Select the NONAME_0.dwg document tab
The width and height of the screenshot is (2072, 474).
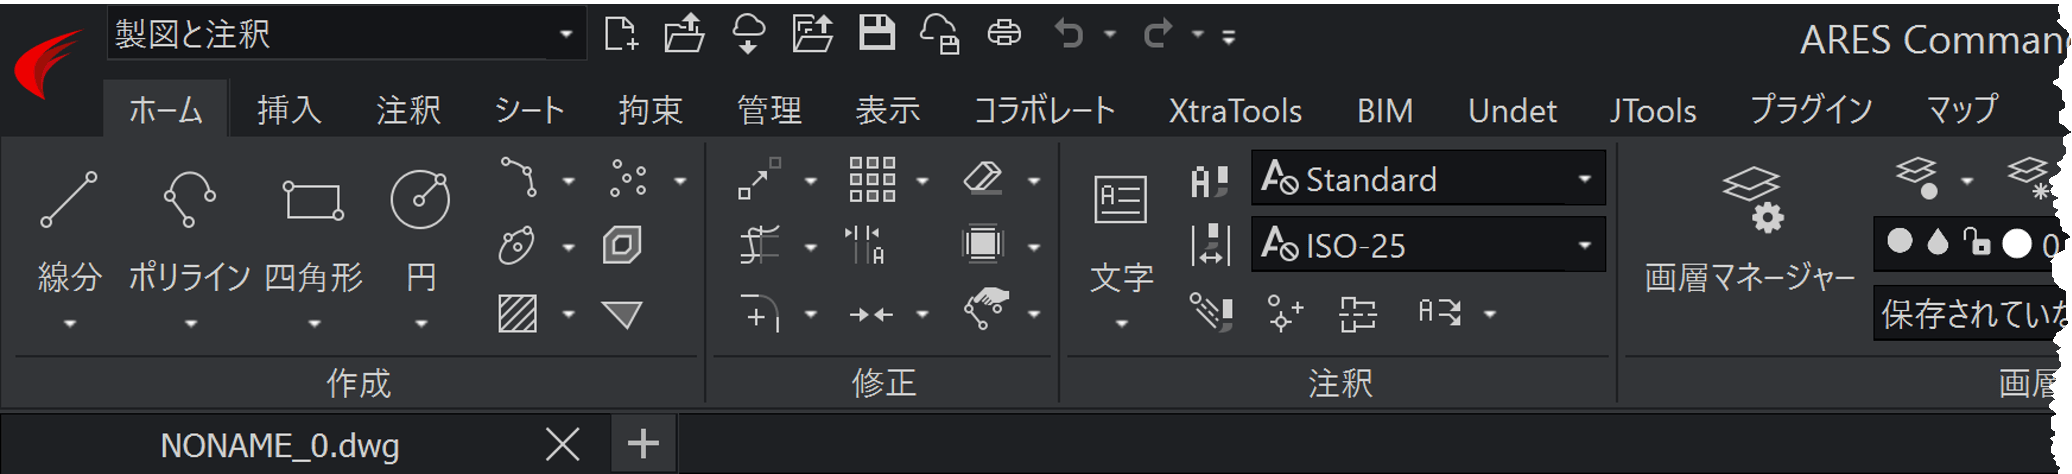(280, 445)
